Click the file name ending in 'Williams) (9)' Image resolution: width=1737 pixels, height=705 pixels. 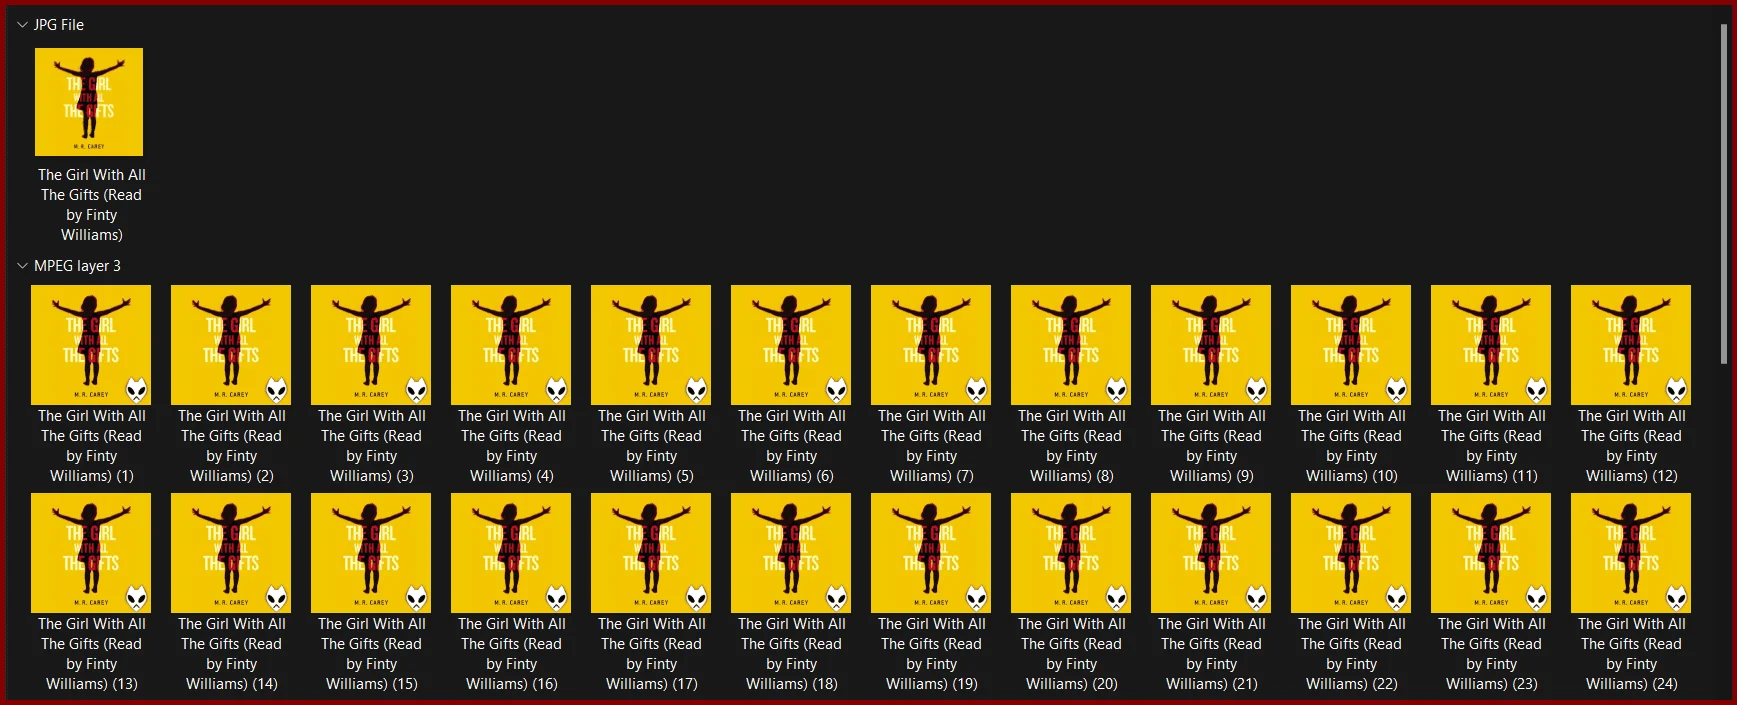1212,446
